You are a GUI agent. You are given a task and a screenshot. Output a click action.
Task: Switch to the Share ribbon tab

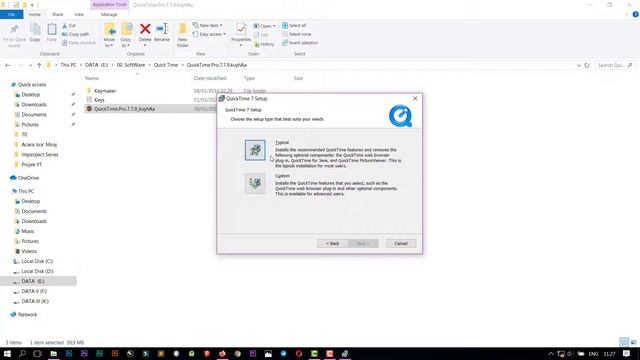pos(58,14)
